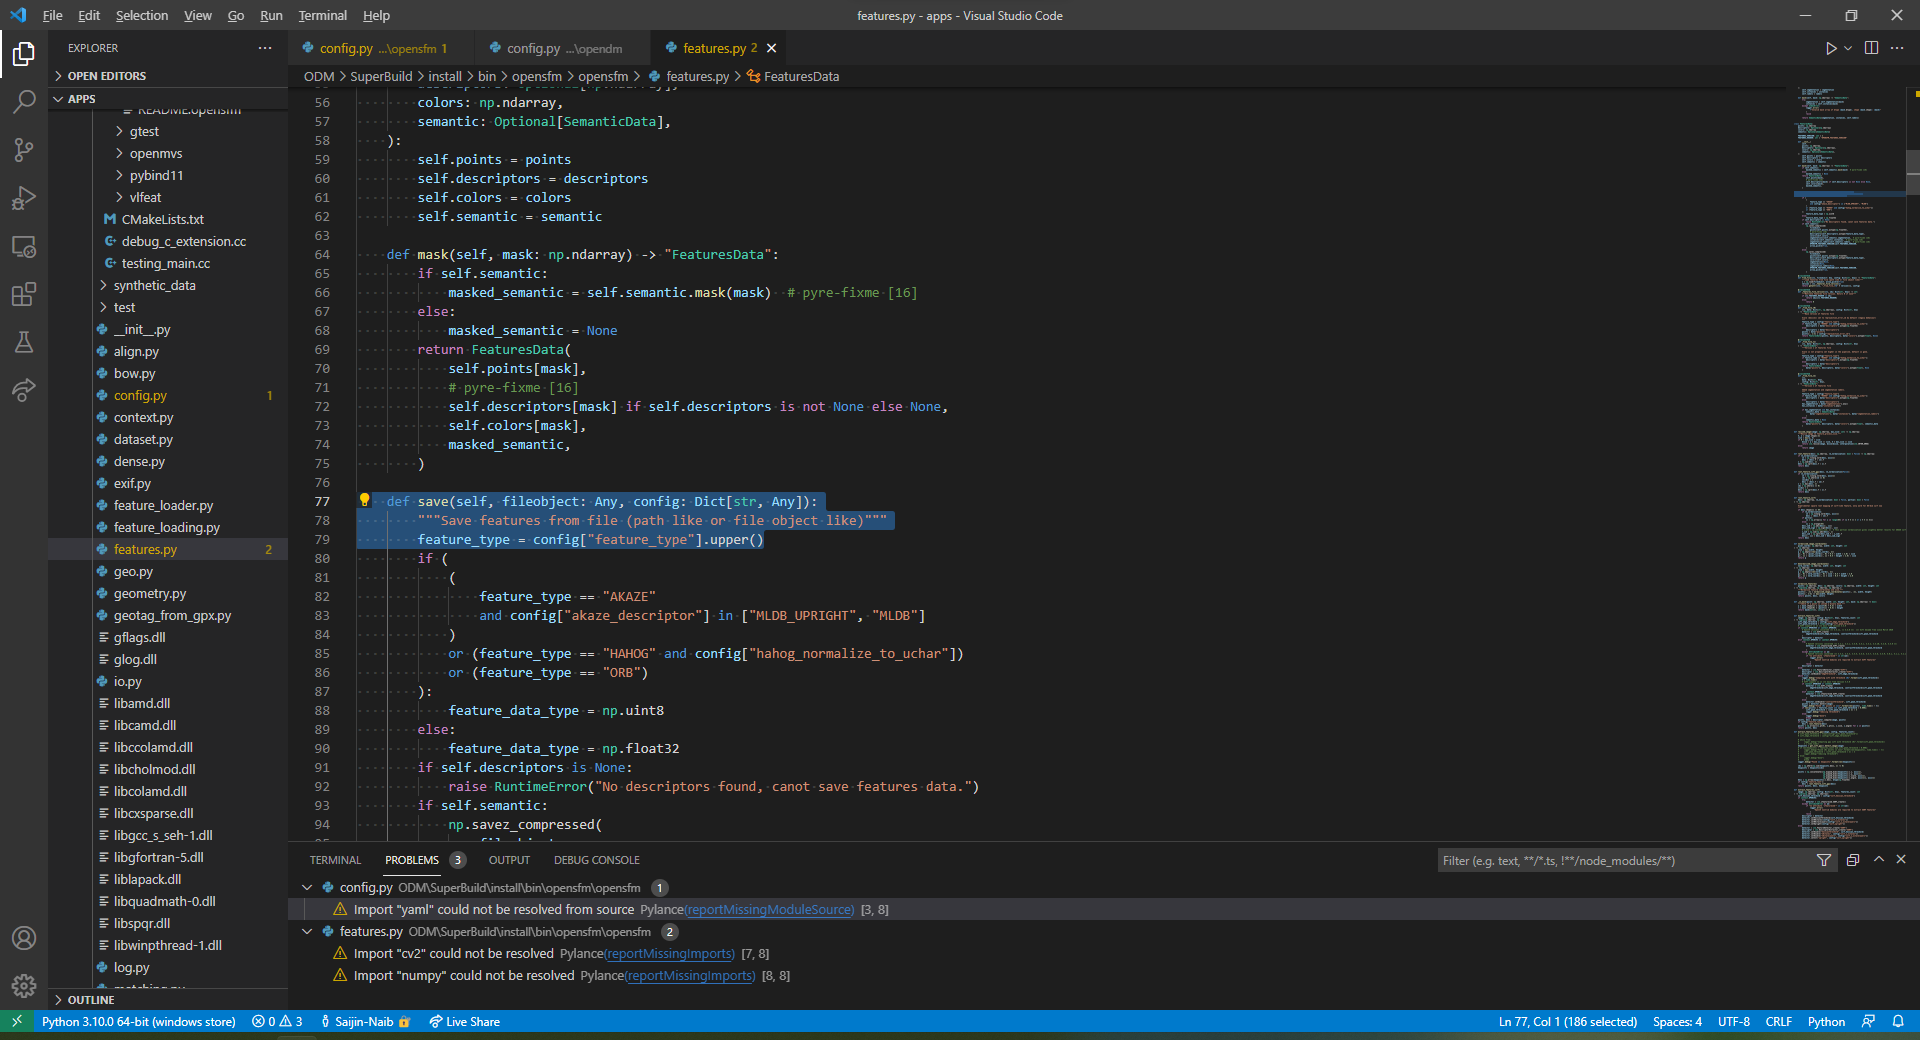Open the Run and Debug icon
The width and height of the screenshot is (1920, 1040).
click(x=24, y=198)
